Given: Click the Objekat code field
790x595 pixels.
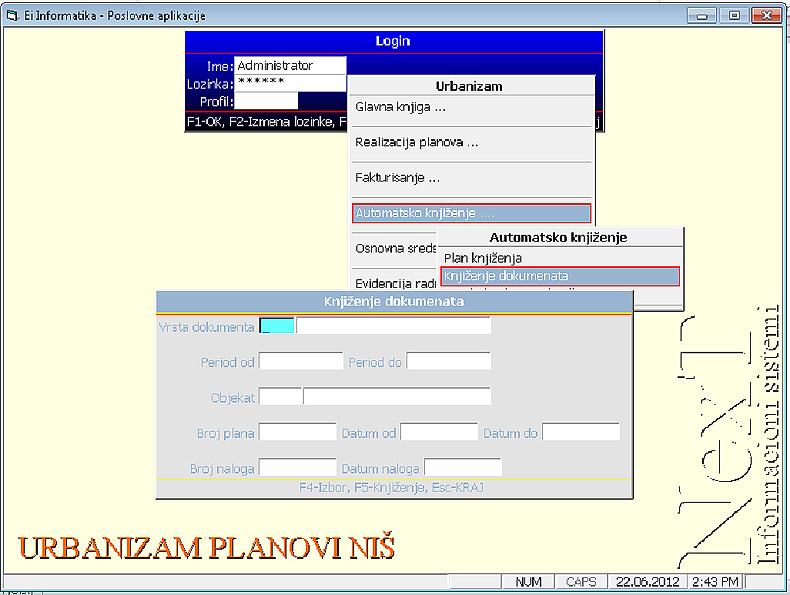Looking at the screenshot, I should pyautogui.click(x=280, y=396).
